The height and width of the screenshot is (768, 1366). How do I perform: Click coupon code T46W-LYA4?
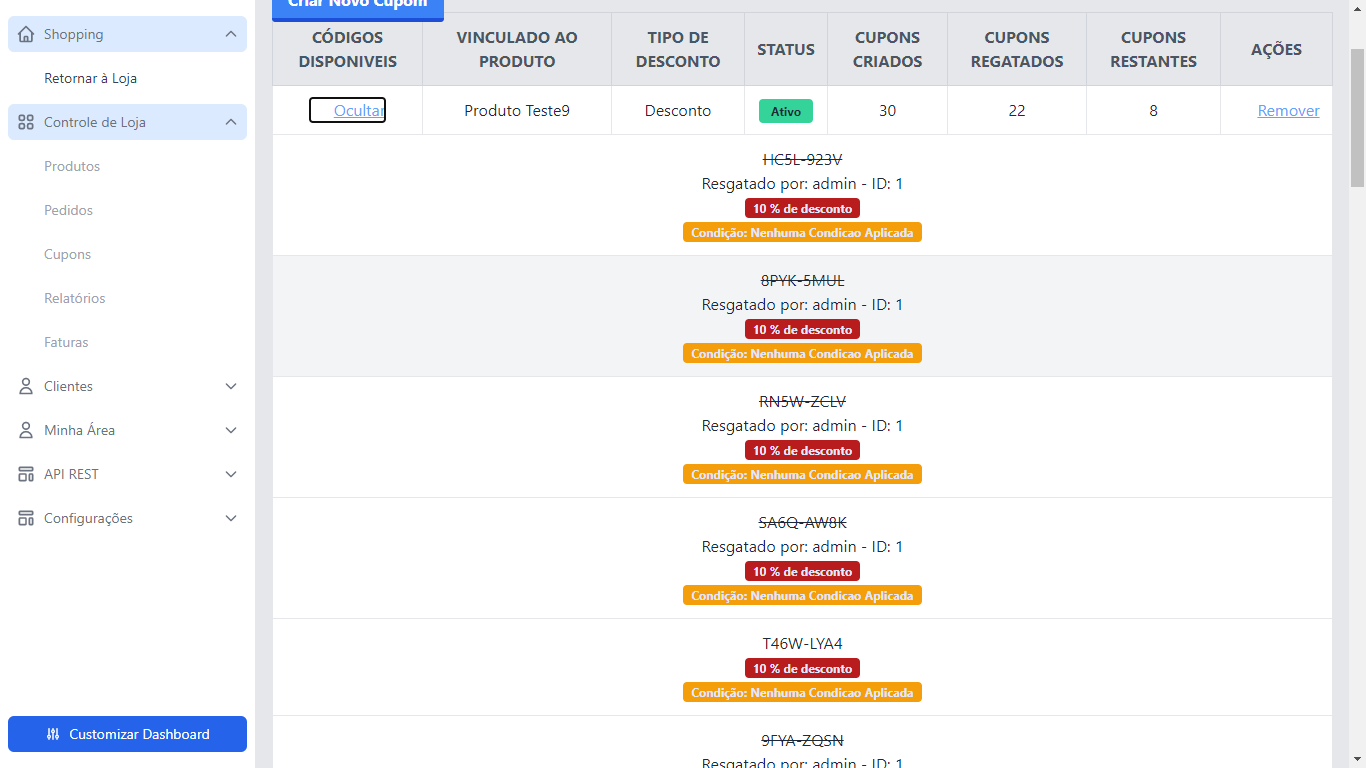pyautogui.click(x=802, y=643)
